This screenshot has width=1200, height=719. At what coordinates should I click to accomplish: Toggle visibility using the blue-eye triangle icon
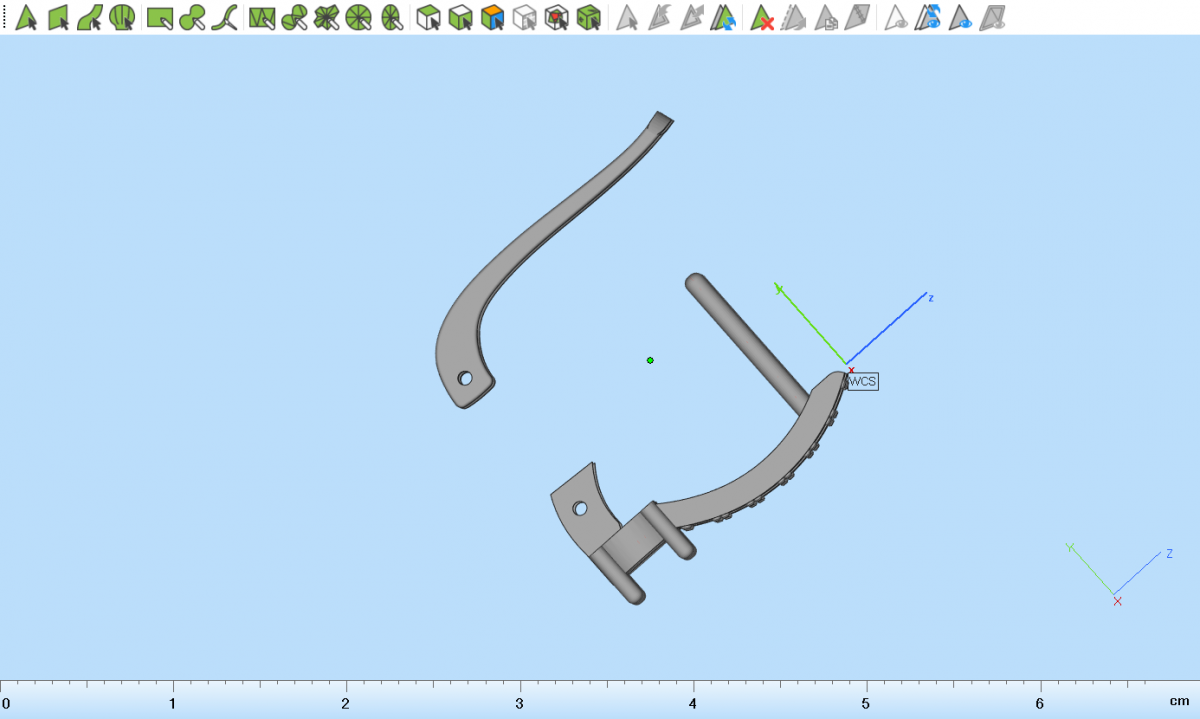tap(961, 17)
